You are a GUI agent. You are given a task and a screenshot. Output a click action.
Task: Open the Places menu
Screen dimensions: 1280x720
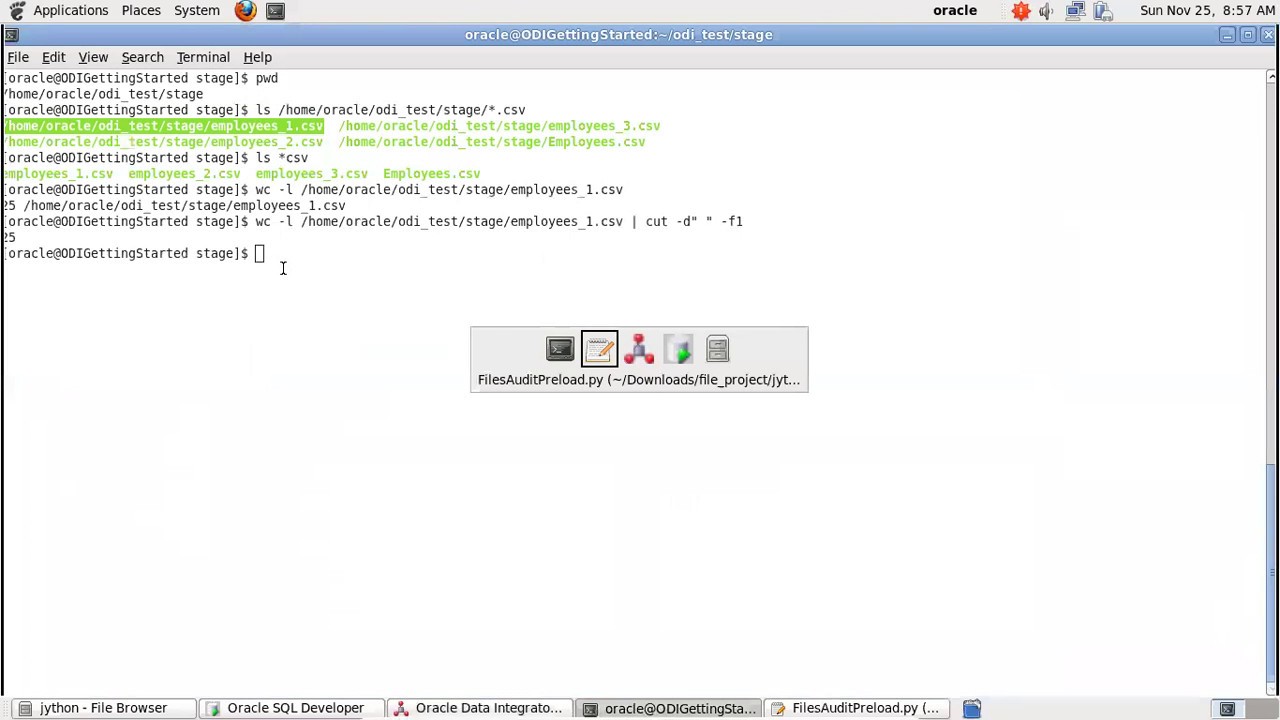click(141, 11)
